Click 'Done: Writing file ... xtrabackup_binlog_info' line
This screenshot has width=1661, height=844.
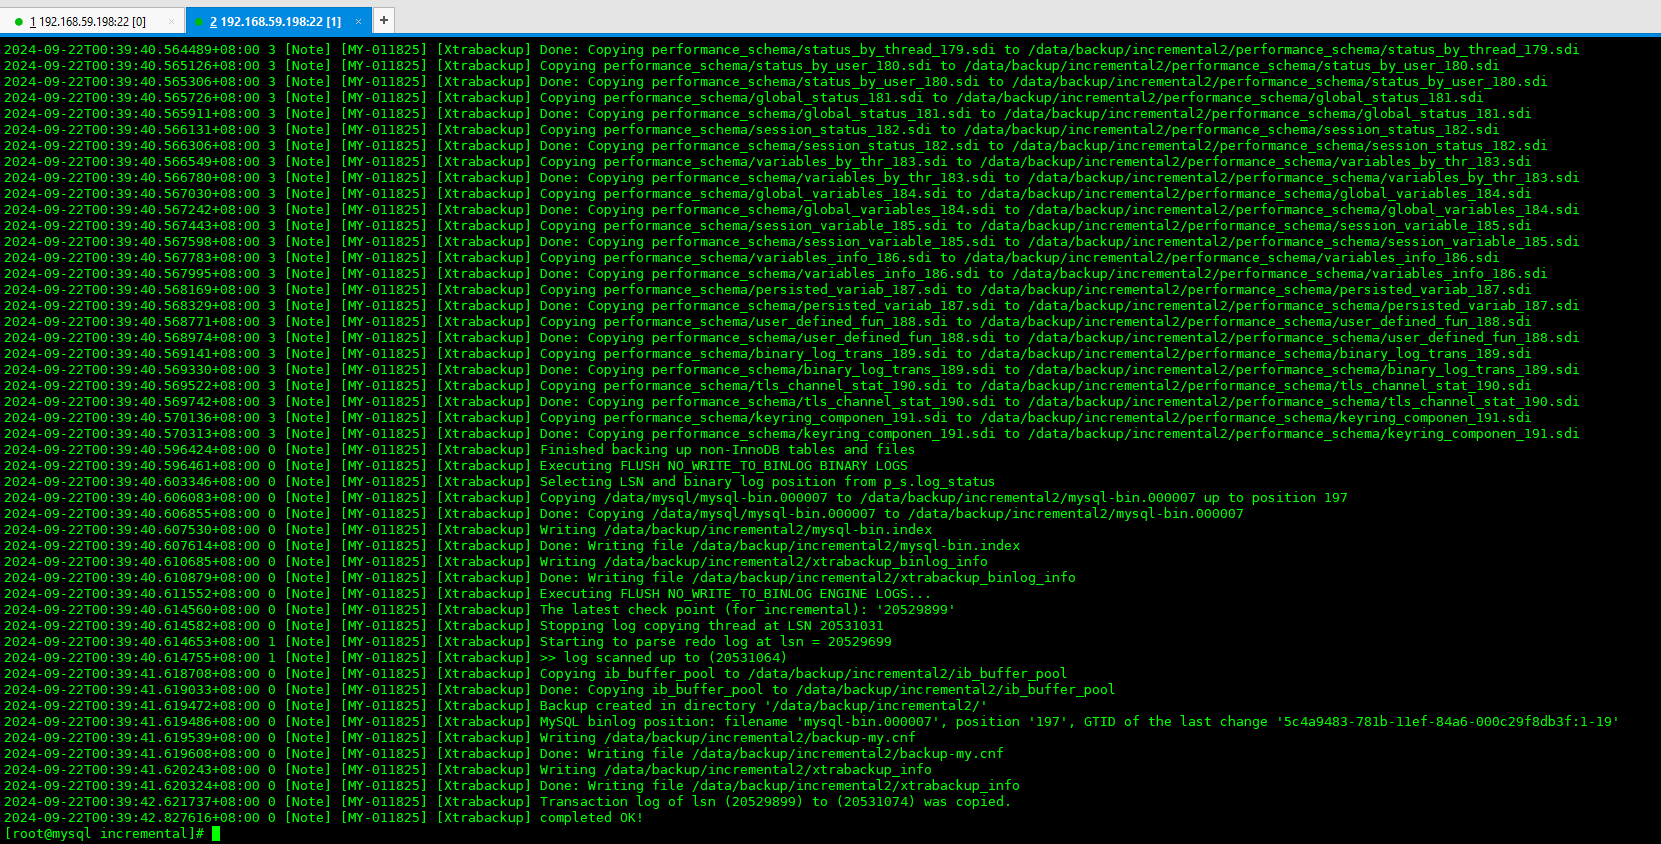(540, 578)
